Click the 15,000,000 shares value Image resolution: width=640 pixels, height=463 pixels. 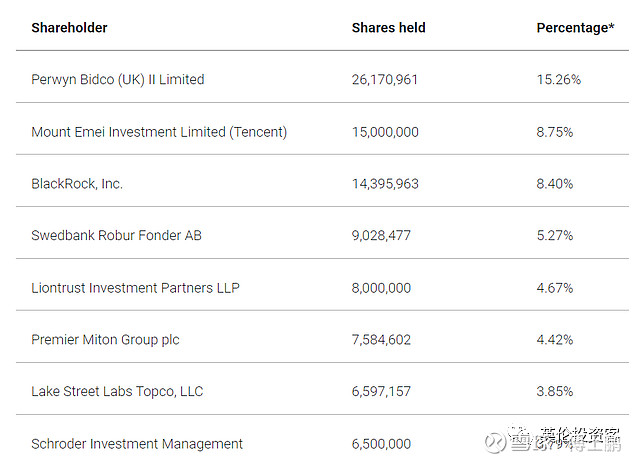pyautogui.click(x=385, y=132)
